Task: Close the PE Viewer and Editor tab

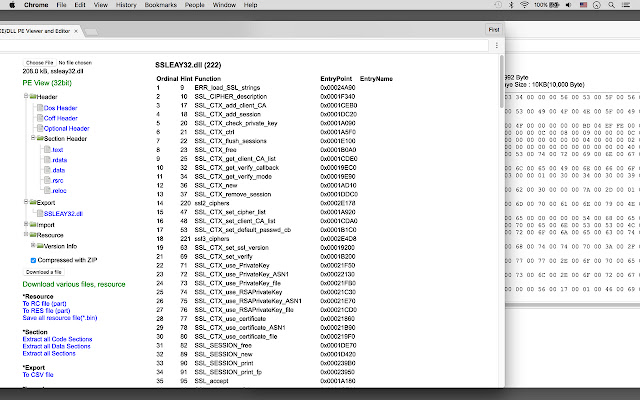Action: tap(76, 31)
